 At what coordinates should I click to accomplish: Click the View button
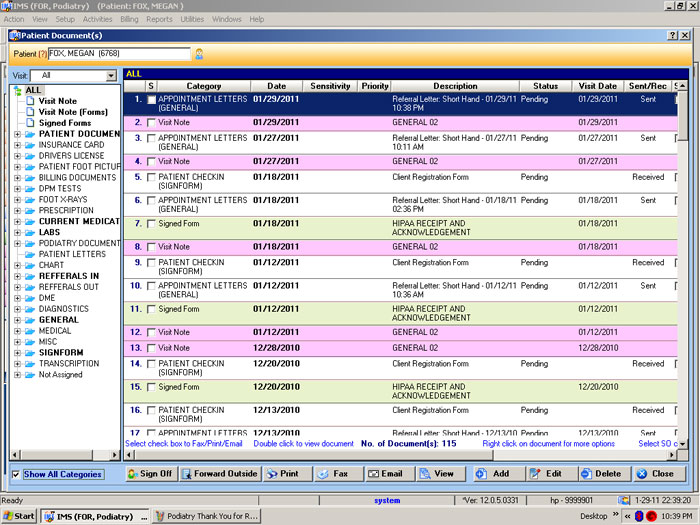(x=441, y=474)
